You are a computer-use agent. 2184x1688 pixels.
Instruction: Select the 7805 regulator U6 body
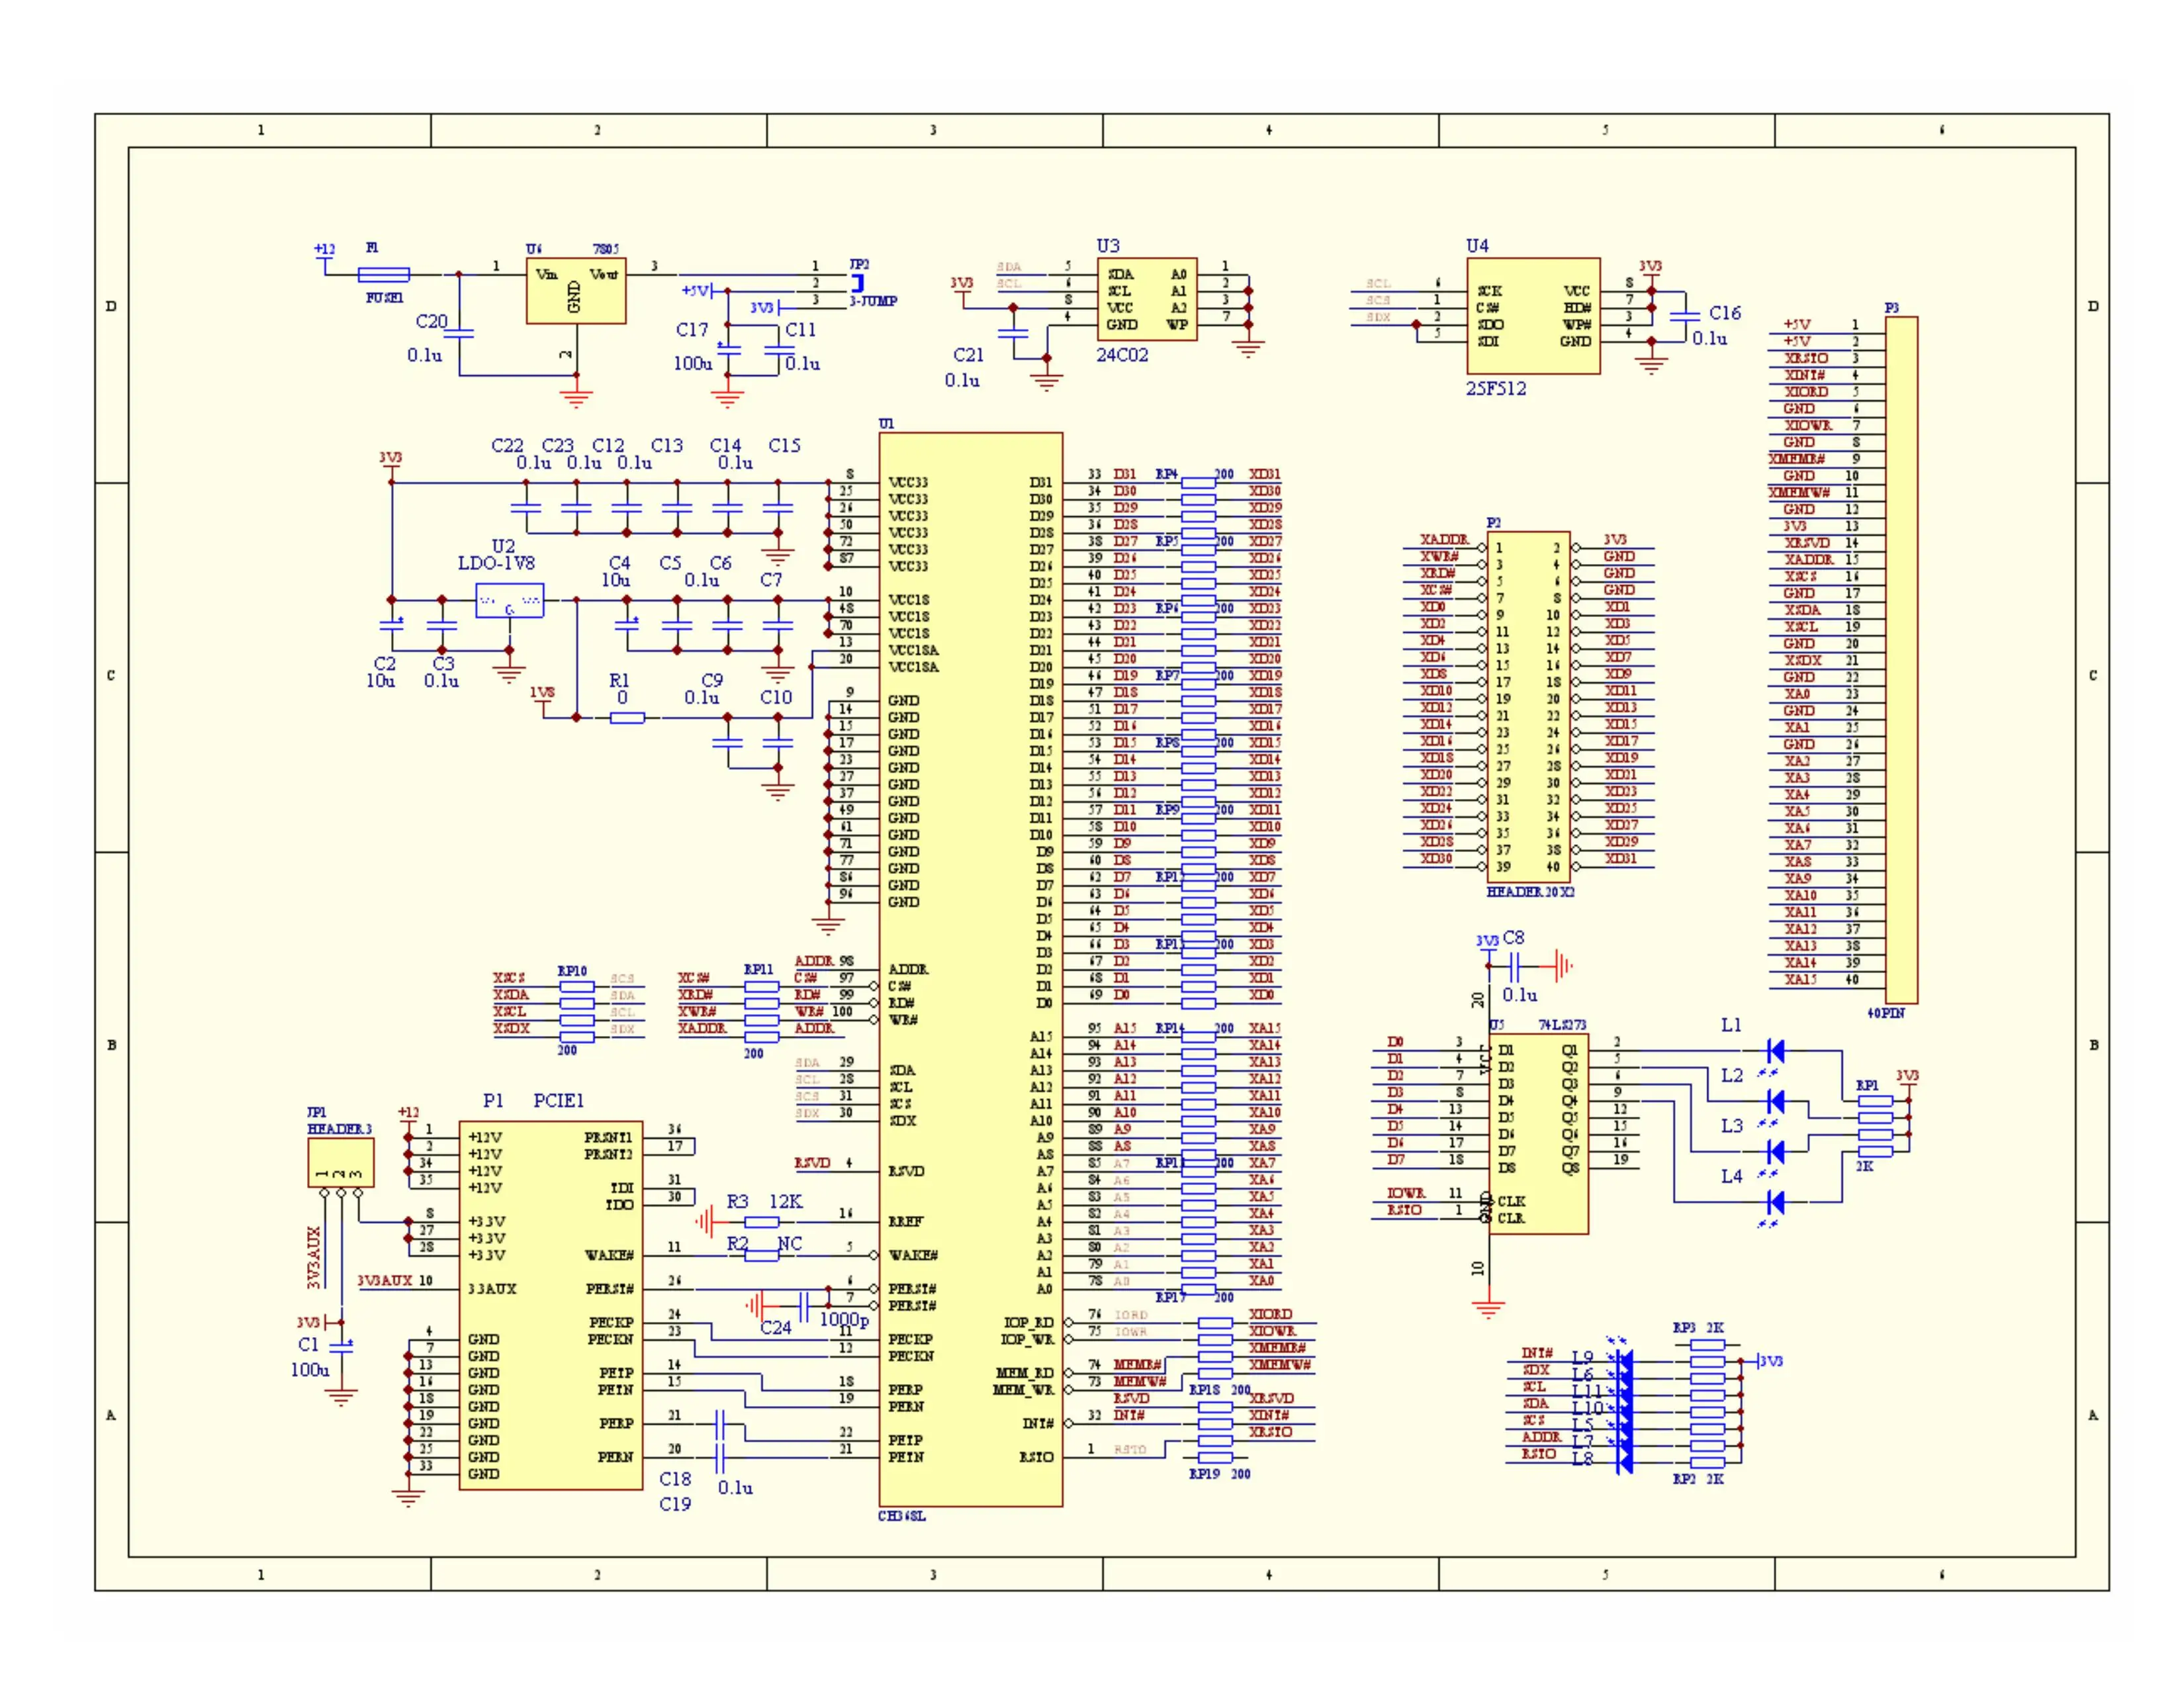tap(576, 291)
